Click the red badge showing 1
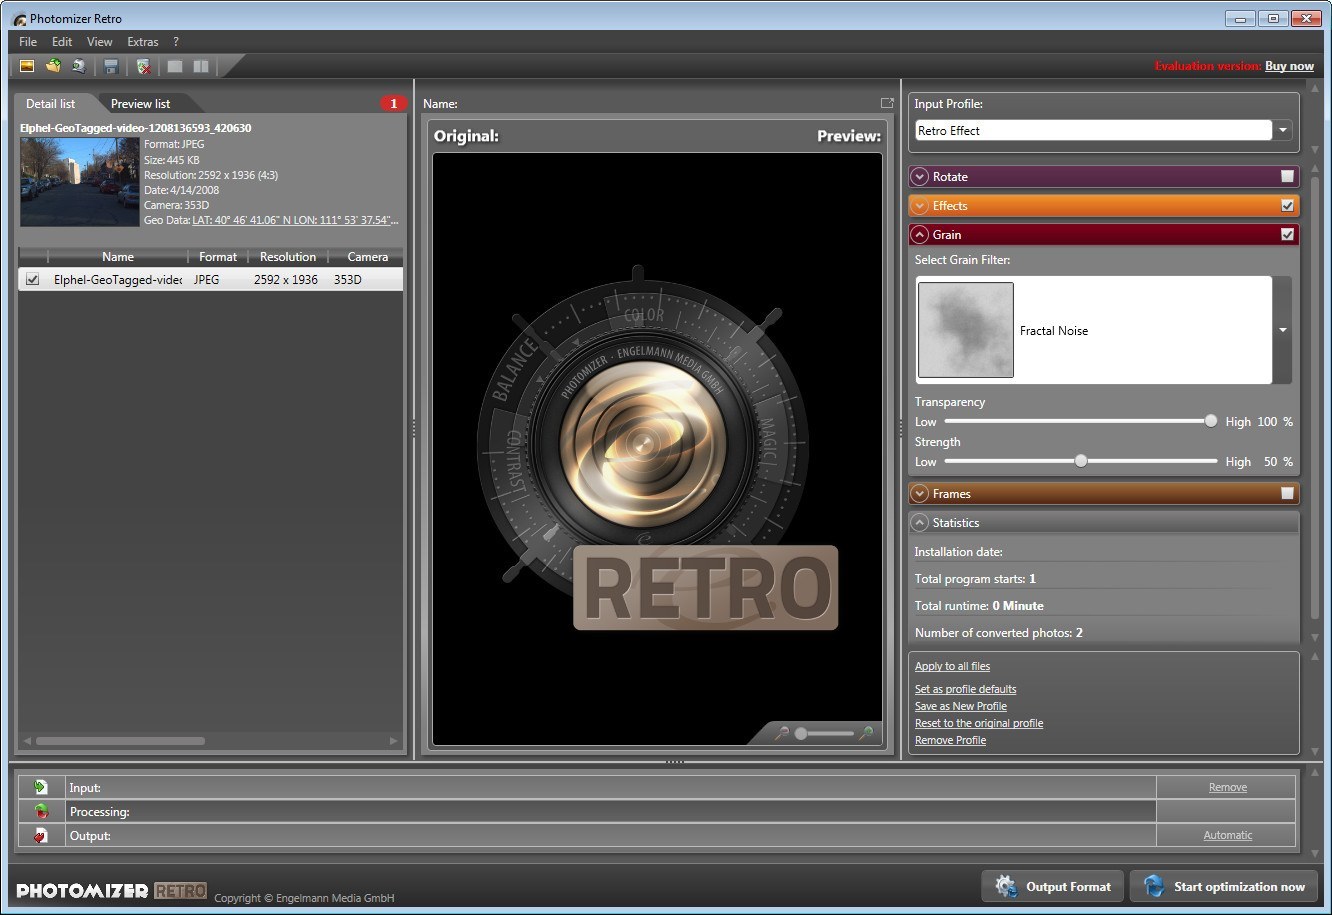The height and width of the screenshot is (915, 1332). tap(393, 103)
